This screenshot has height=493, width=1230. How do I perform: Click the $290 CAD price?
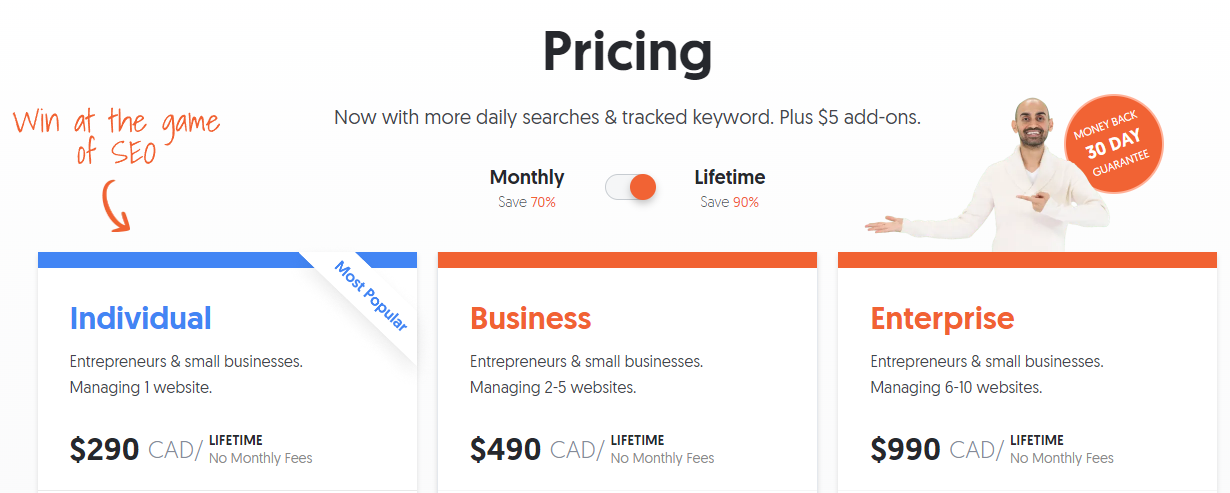[136, 449]
